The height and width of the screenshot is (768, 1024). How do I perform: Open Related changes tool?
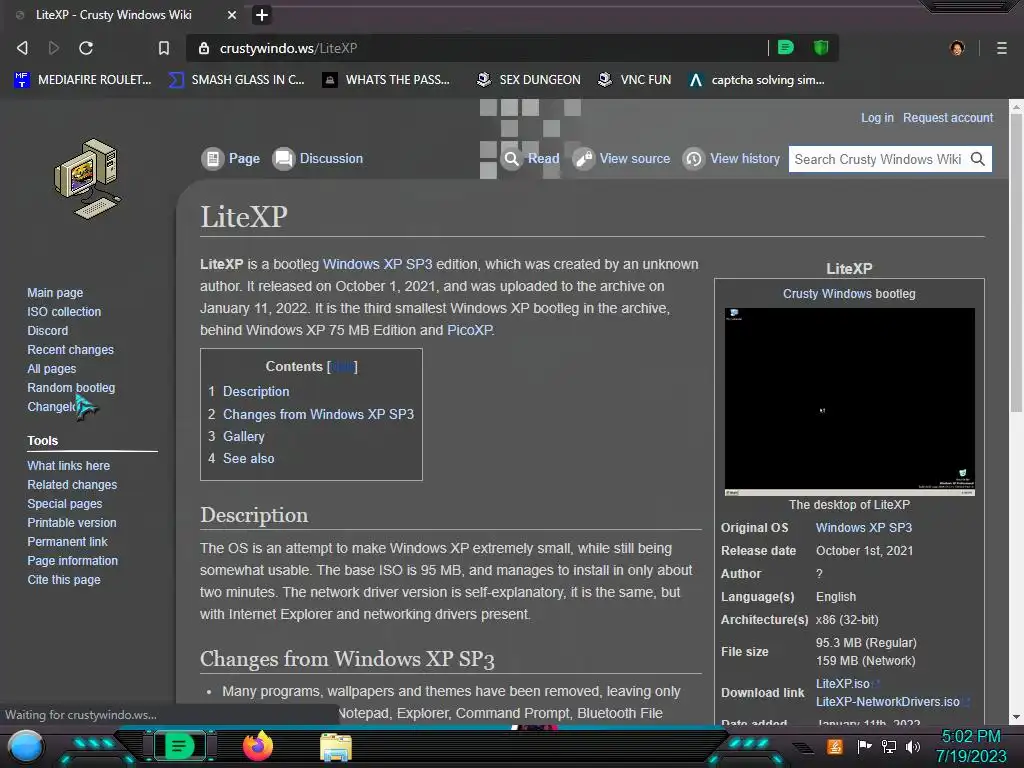click(x=72, y=485)
